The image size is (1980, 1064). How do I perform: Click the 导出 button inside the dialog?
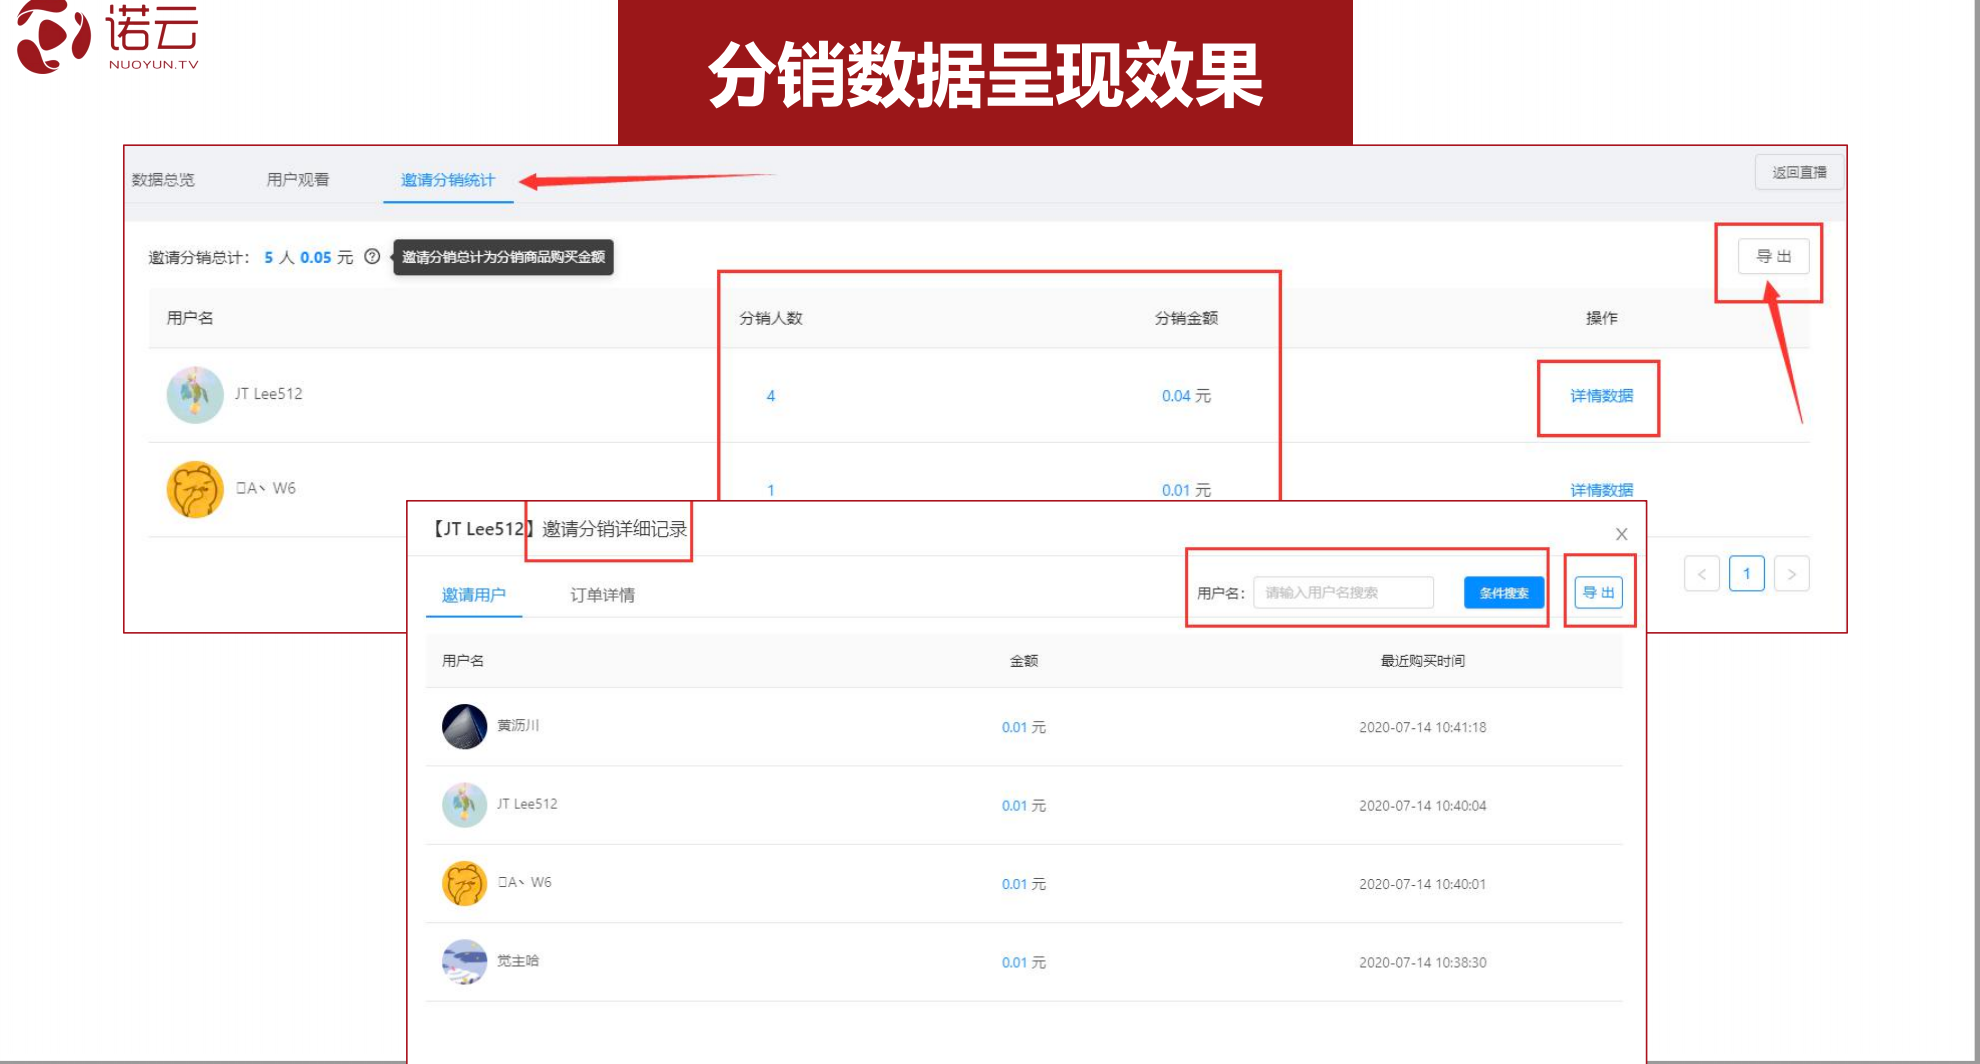[1600, 592]
